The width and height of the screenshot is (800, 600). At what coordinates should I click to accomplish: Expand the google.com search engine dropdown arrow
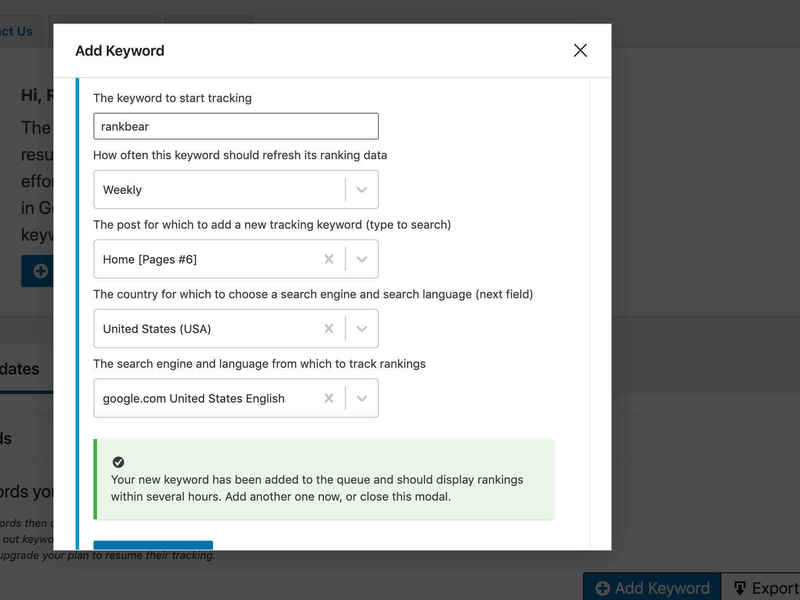362,398
